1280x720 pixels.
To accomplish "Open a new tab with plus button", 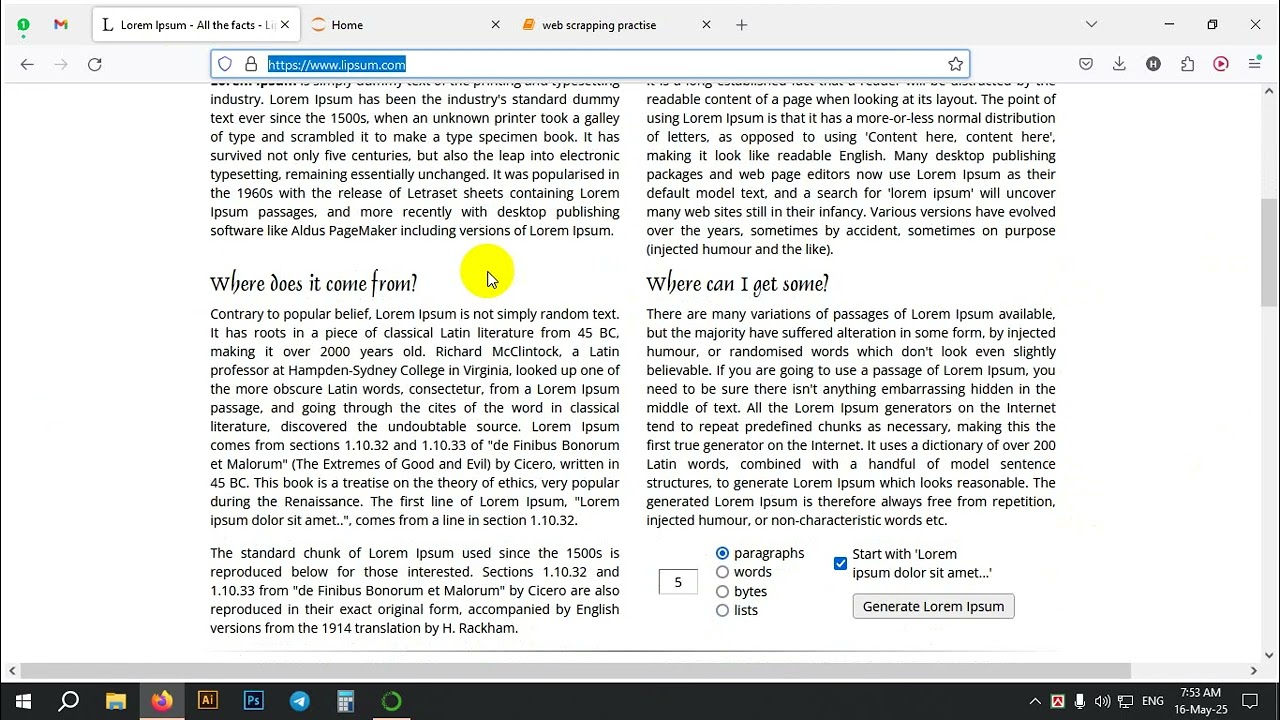I will tap(741, 25).
